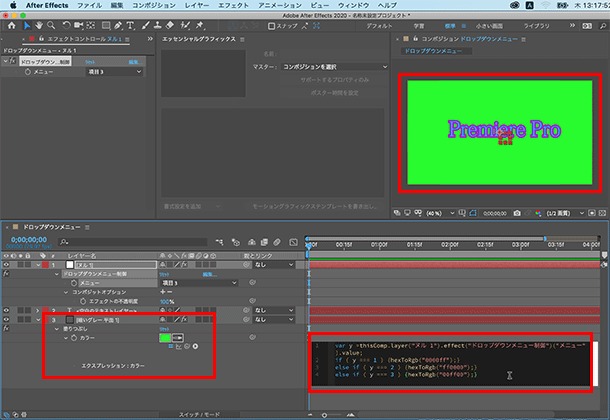The height and width of the screenshot is (420, 610).
Task: Toggle motion blur icon in timeline
Action: [x=277, y=242]
